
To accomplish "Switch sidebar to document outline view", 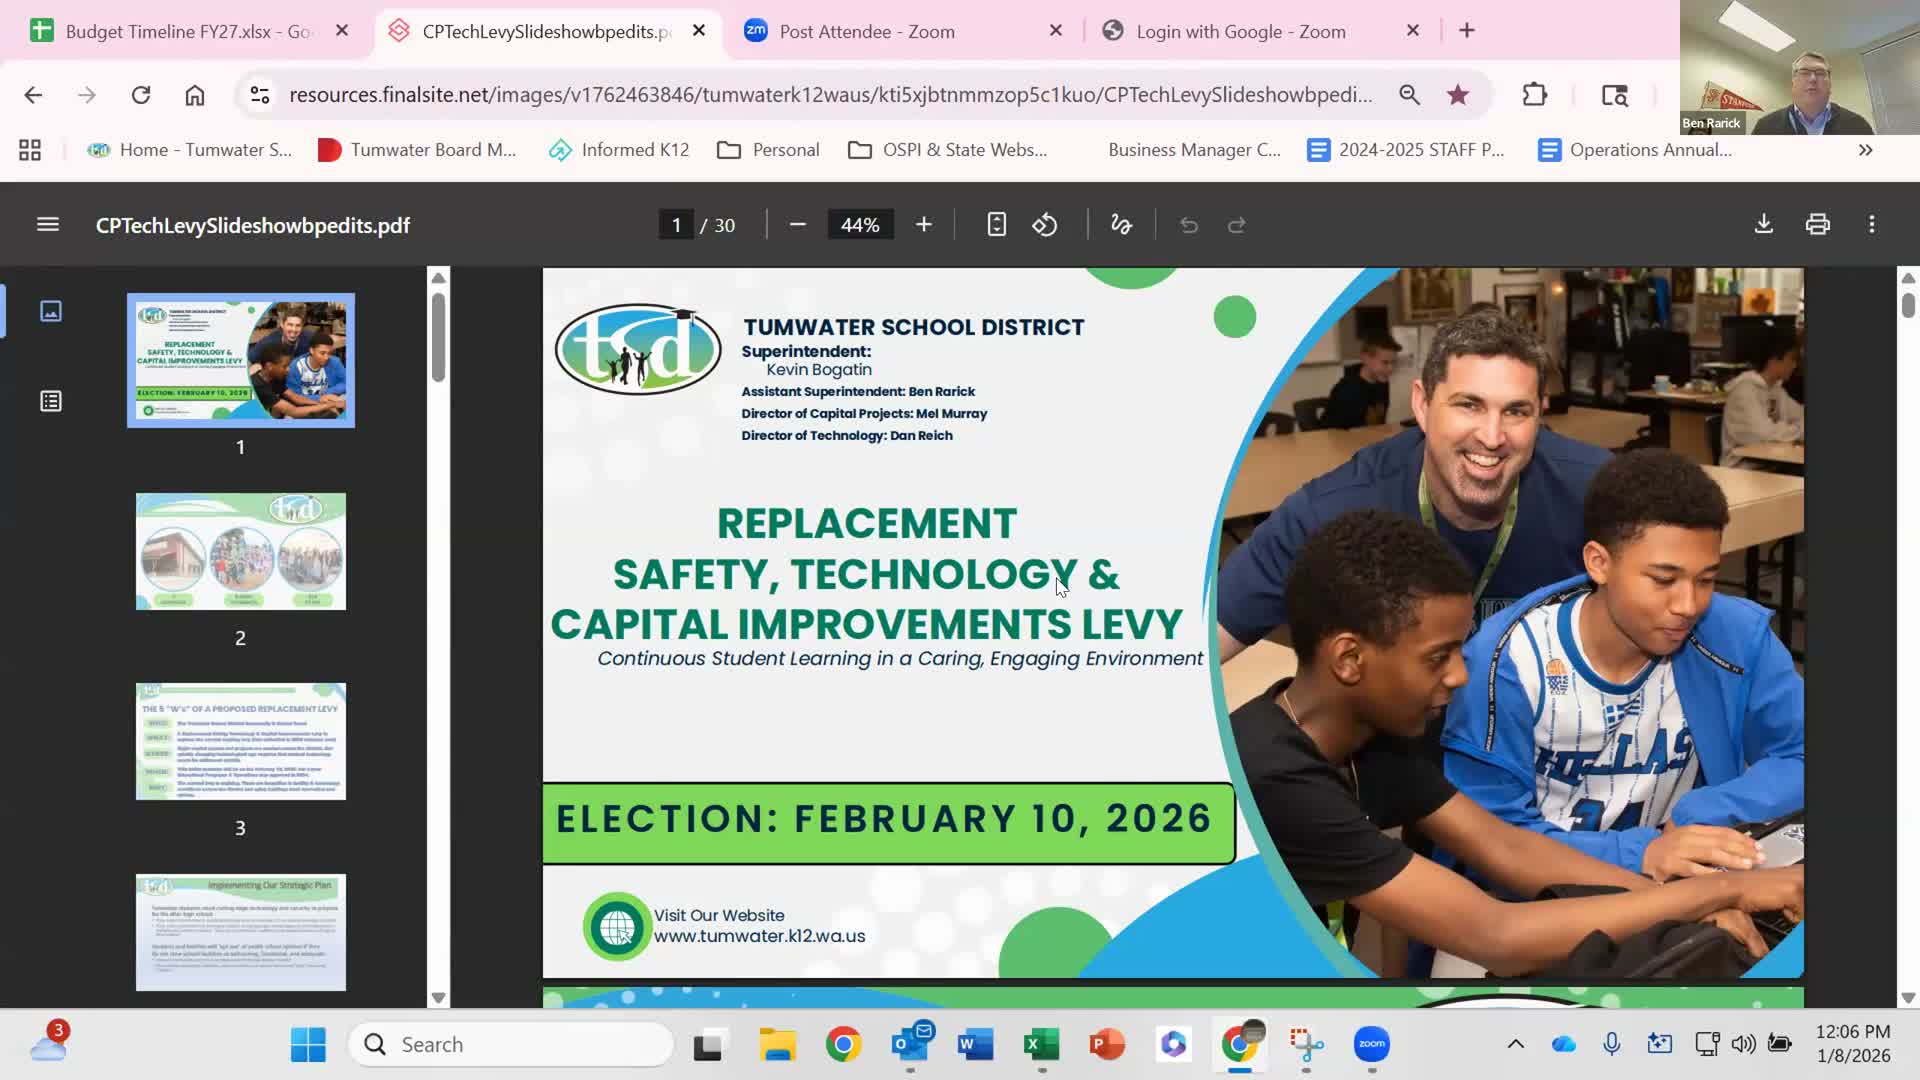I will pos(51,401).
